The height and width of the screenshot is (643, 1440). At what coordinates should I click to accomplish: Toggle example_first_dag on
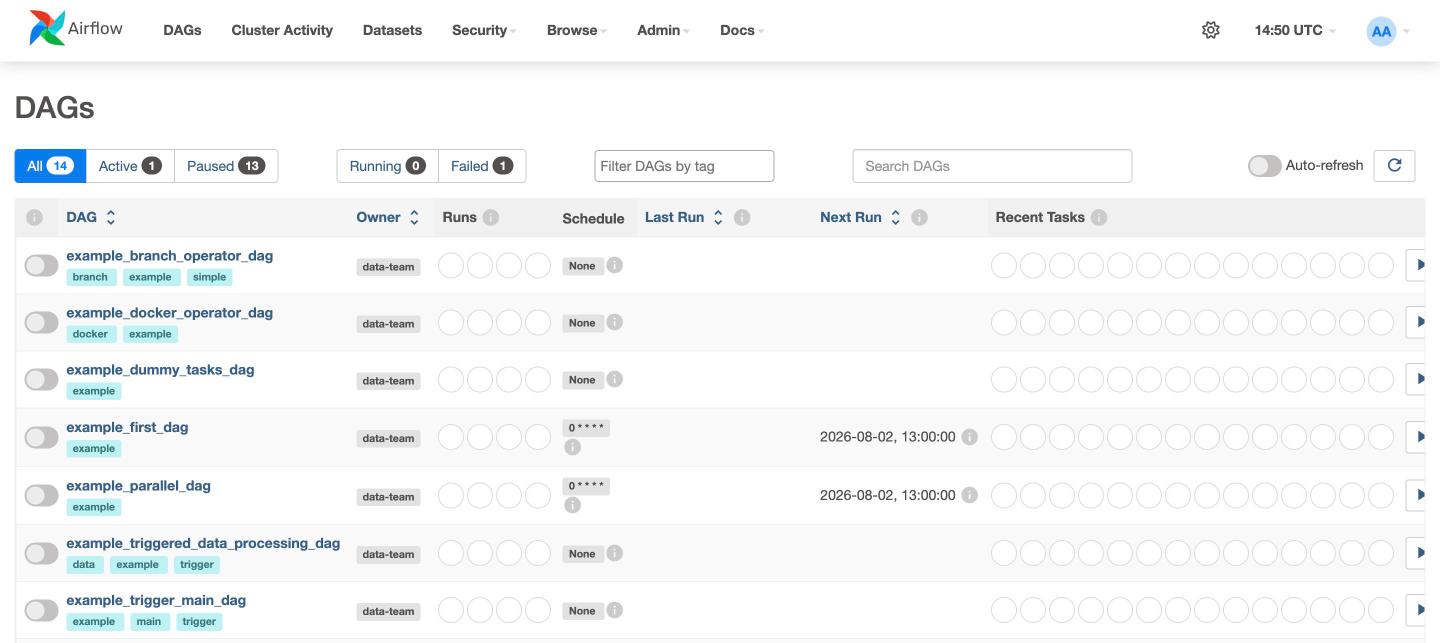tap(41, 437)
